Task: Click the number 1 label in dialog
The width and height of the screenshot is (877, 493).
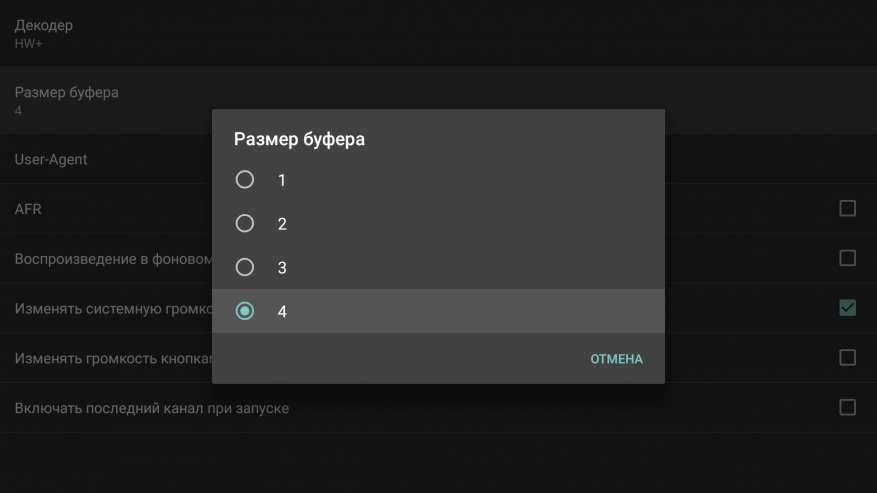Action: click(282, 180)
